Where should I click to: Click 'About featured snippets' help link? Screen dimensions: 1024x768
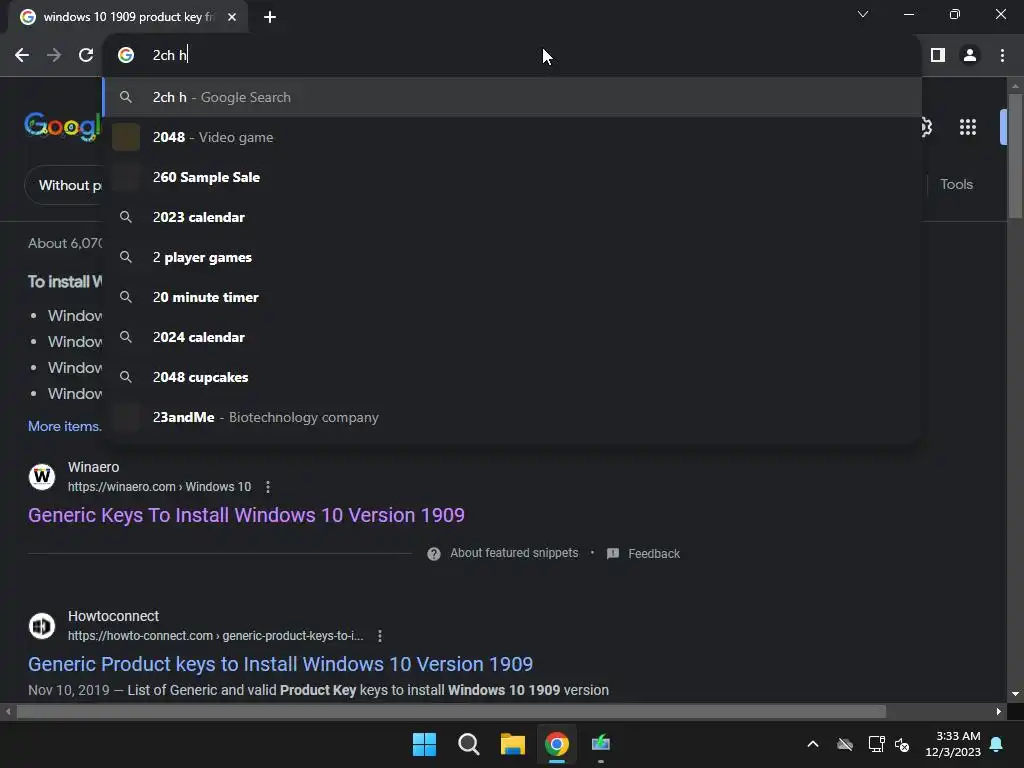tap(514, 553)
